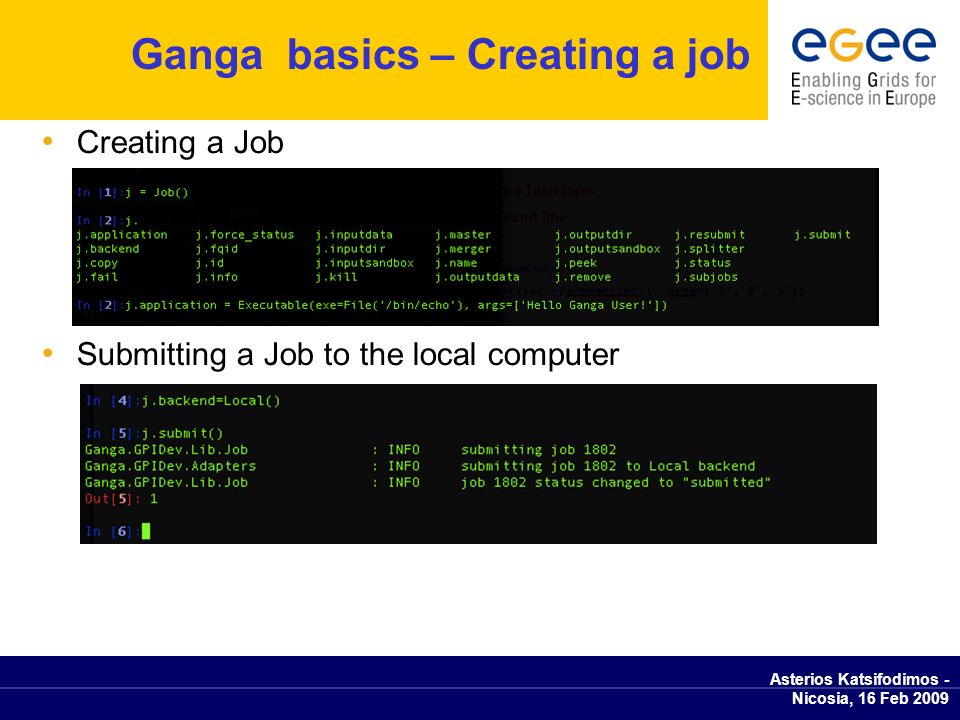Click the 'j.backend=Local()' command line
This screenshot has height=720, width=960.
(x=211, y=401)
